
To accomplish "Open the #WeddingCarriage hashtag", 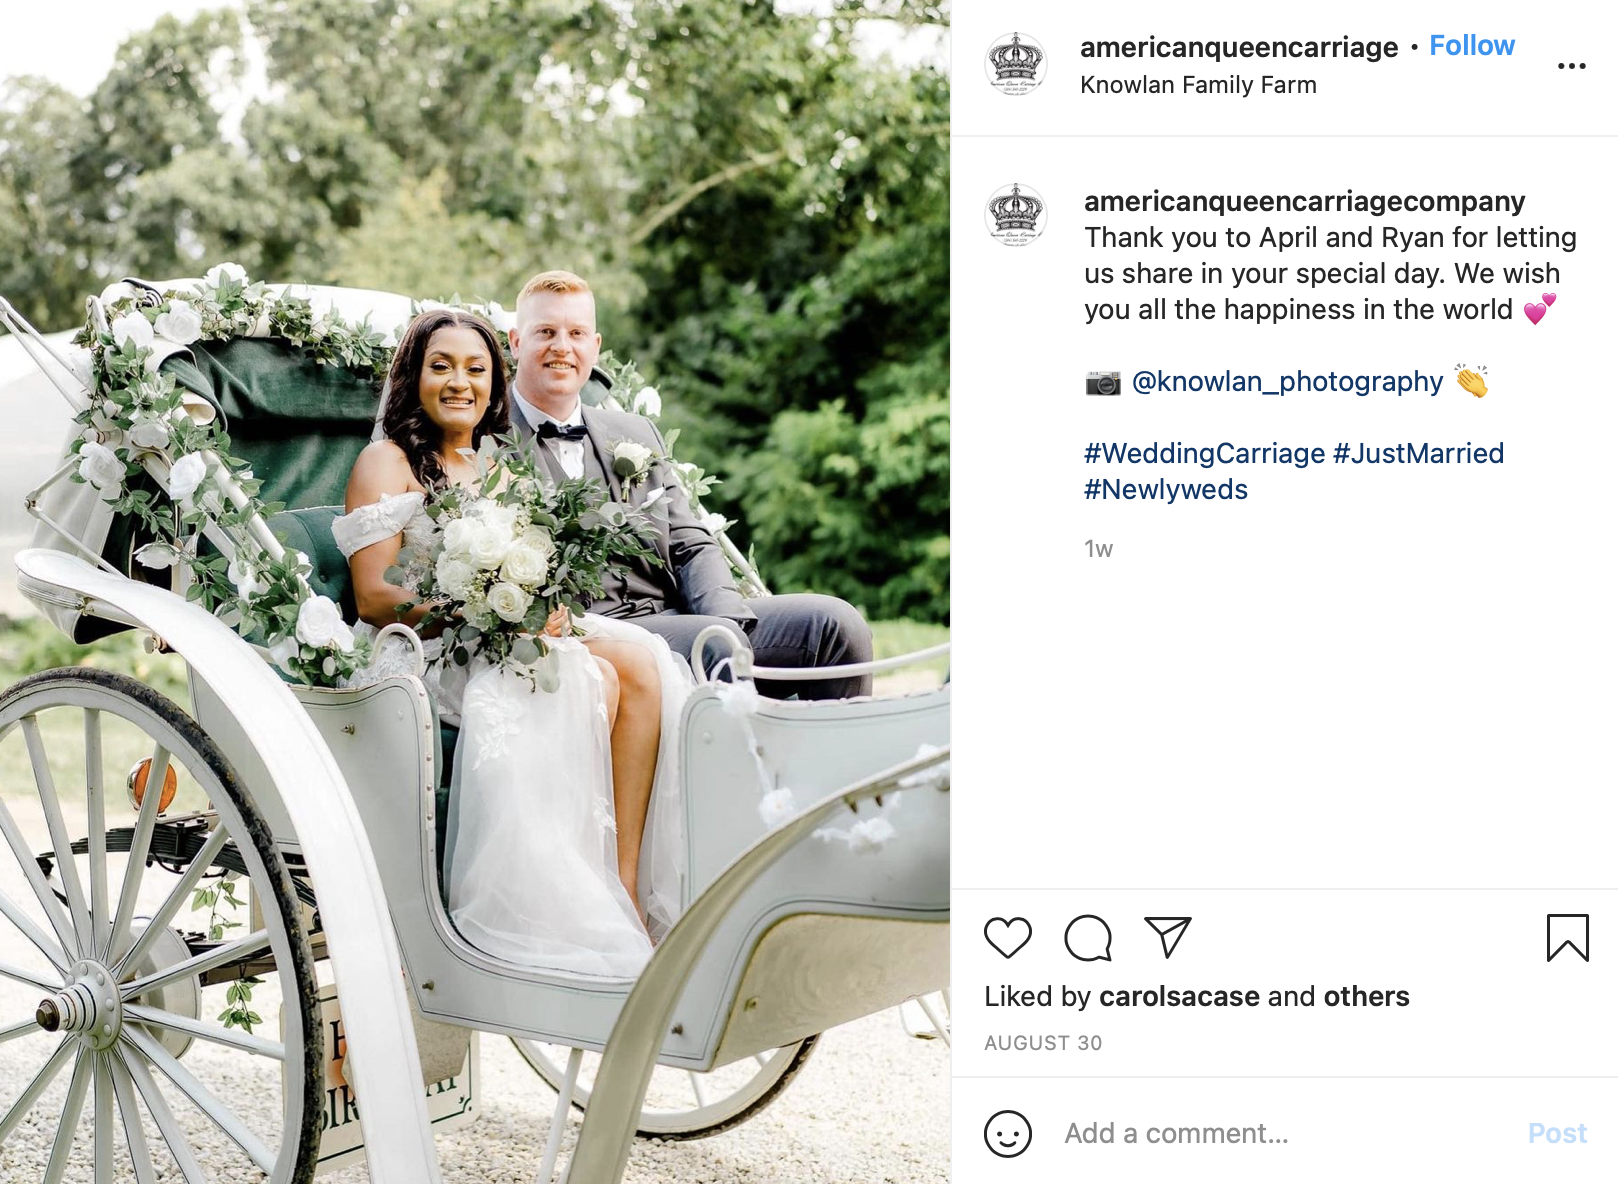I will [x=1204, y=453].
